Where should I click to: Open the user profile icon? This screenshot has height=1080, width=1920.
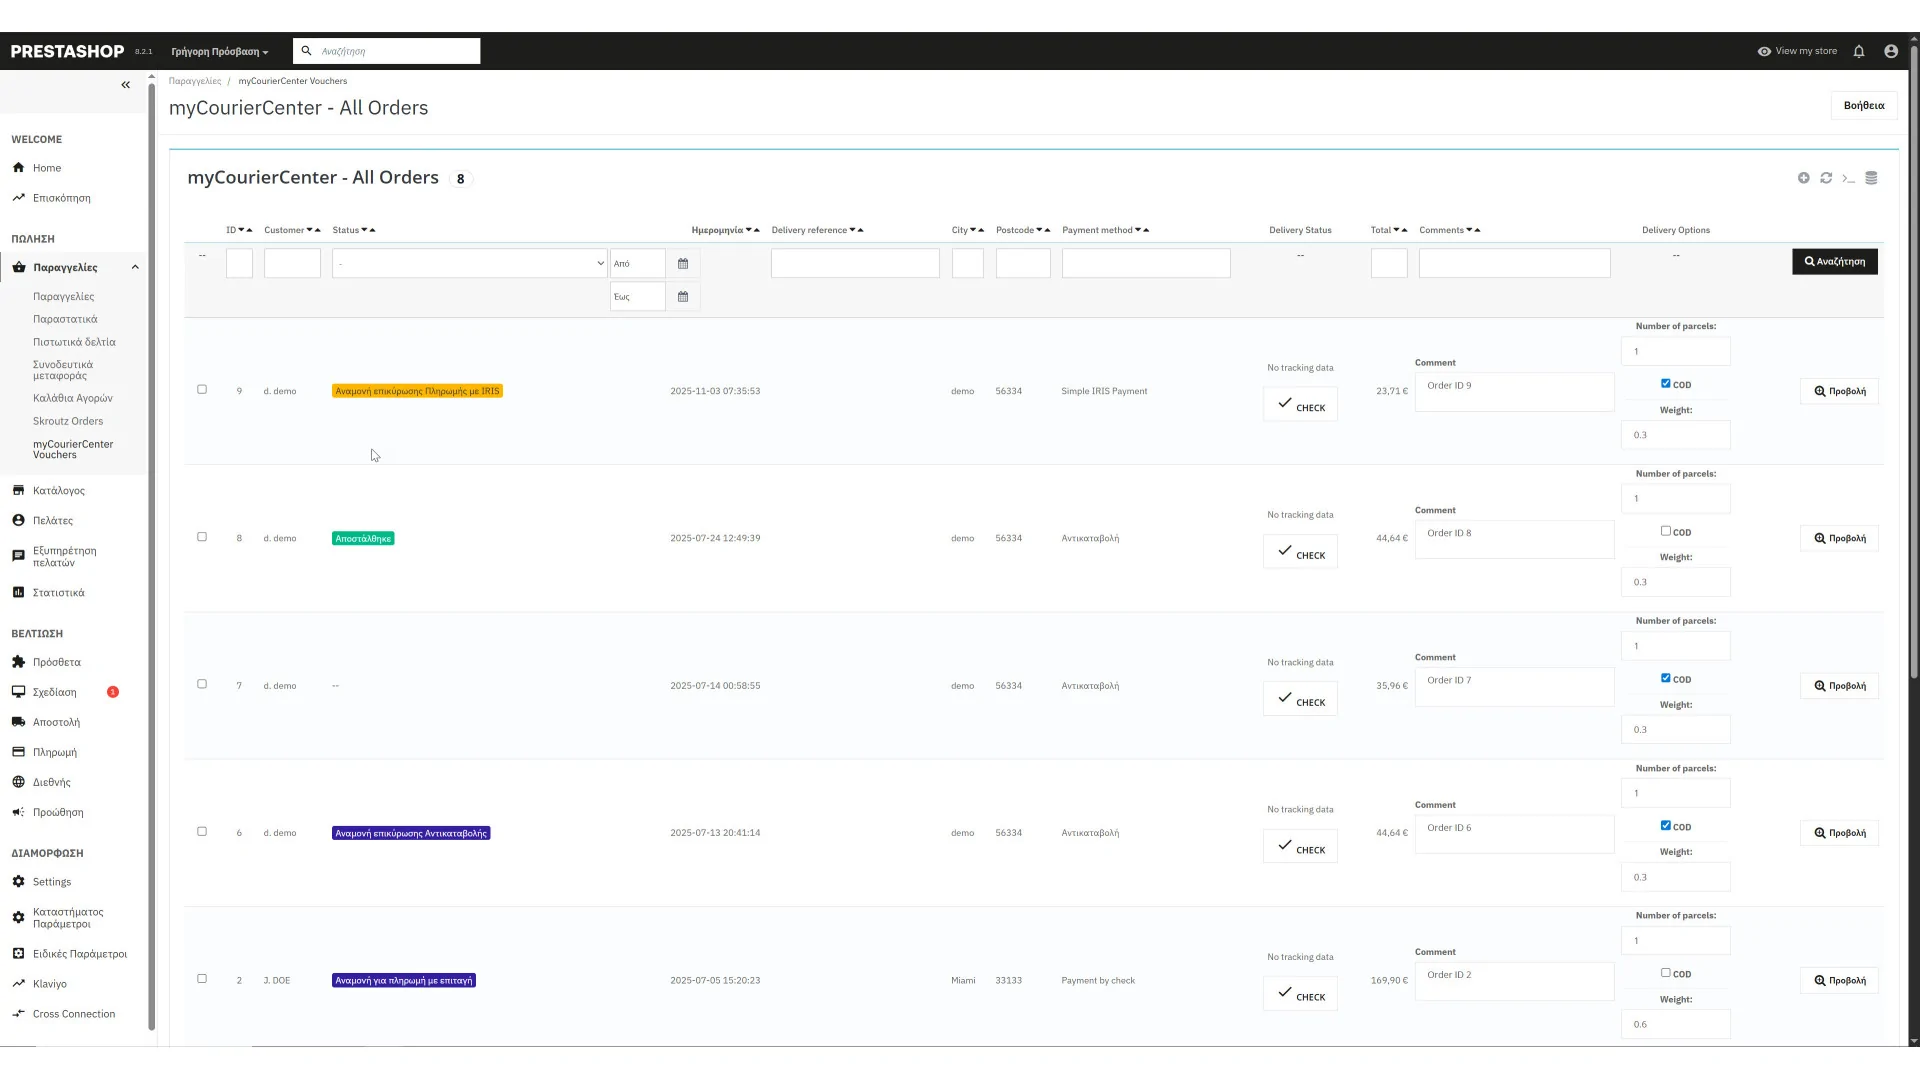point(1891,51)
